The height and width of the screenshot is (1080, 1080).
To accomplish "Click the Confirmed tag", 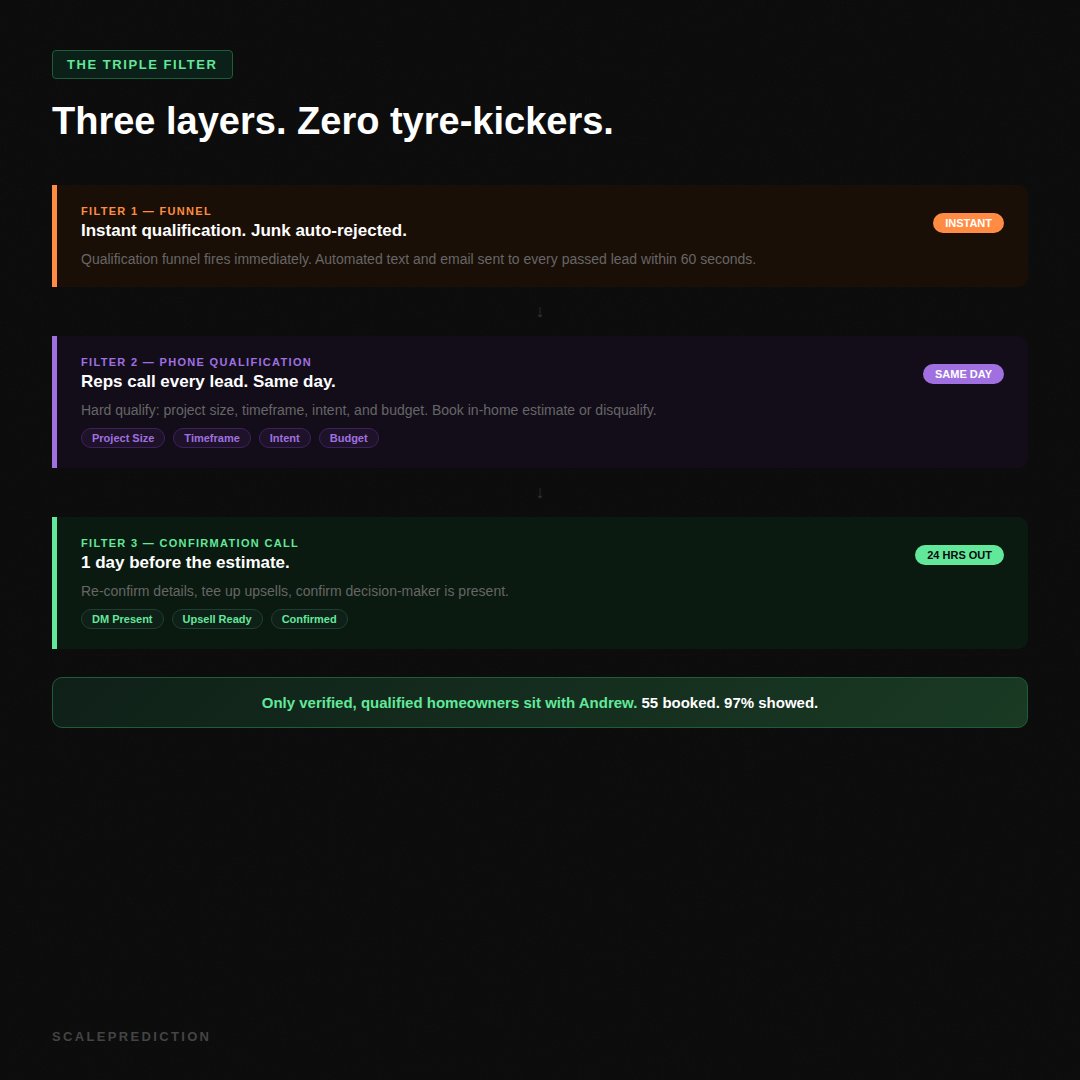I will 309,619.
